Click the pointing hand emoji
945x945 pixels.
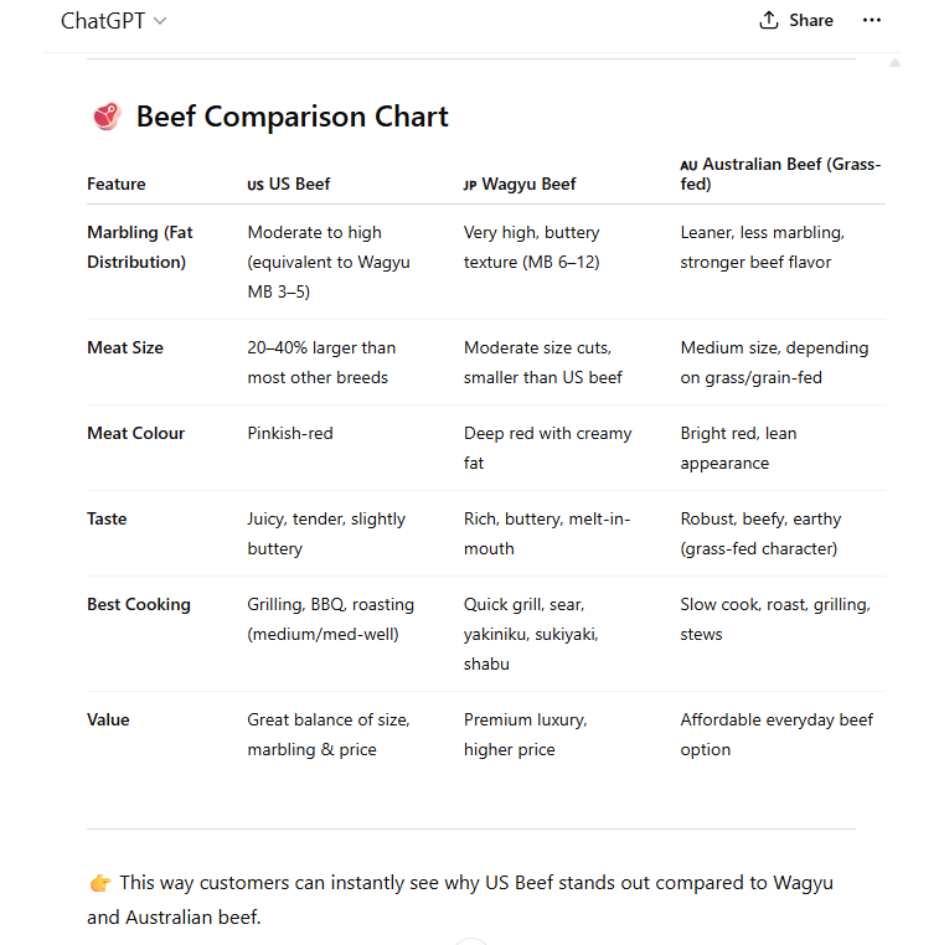(100, 884)
